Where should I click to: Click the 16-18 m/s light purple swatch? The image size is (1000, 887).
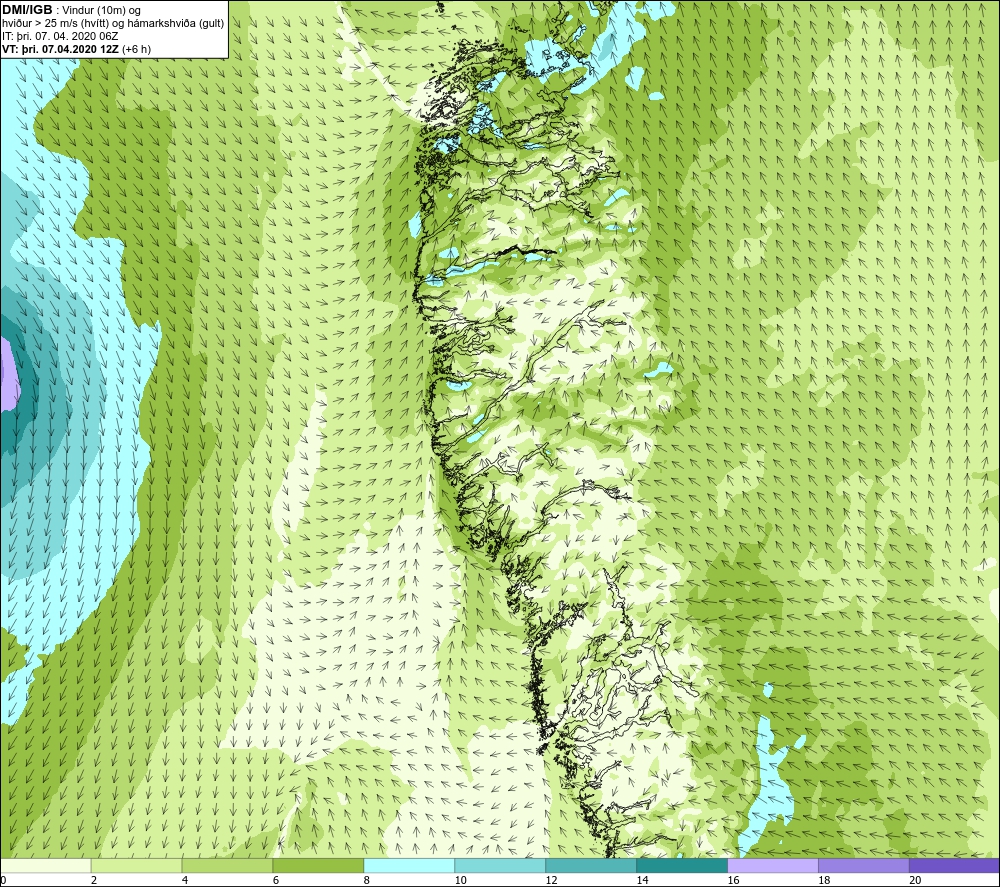pos(773,865)
